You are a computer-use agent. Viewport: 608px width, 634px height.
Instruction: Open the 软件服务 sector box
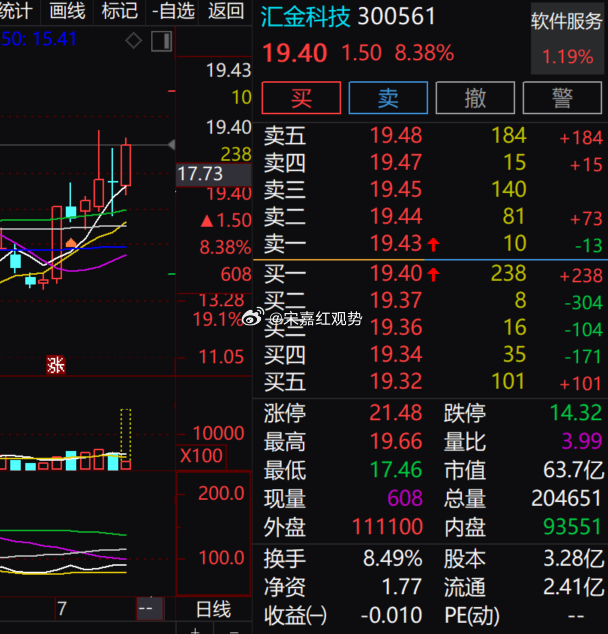(567, 39)
